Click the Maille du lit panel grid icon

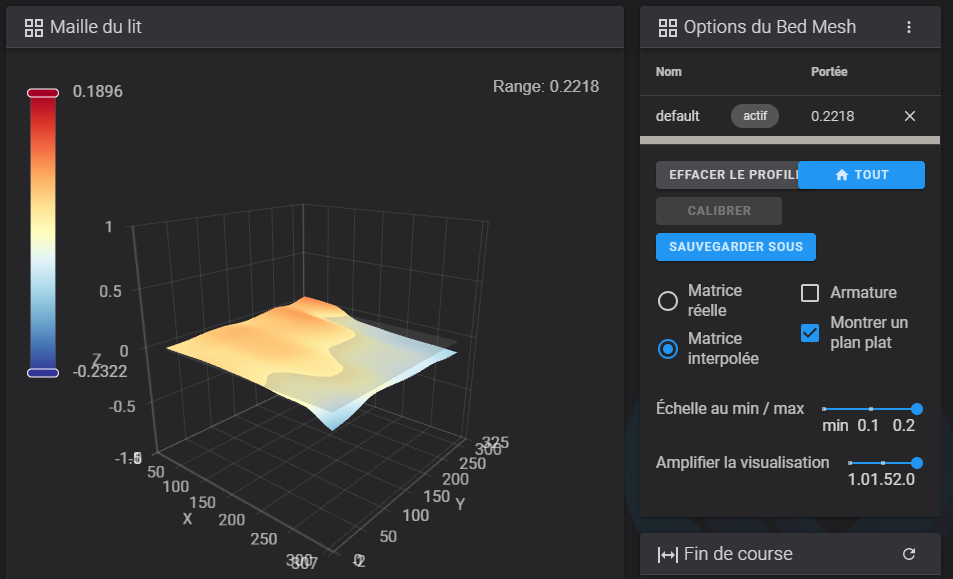(x=33, y=27)
